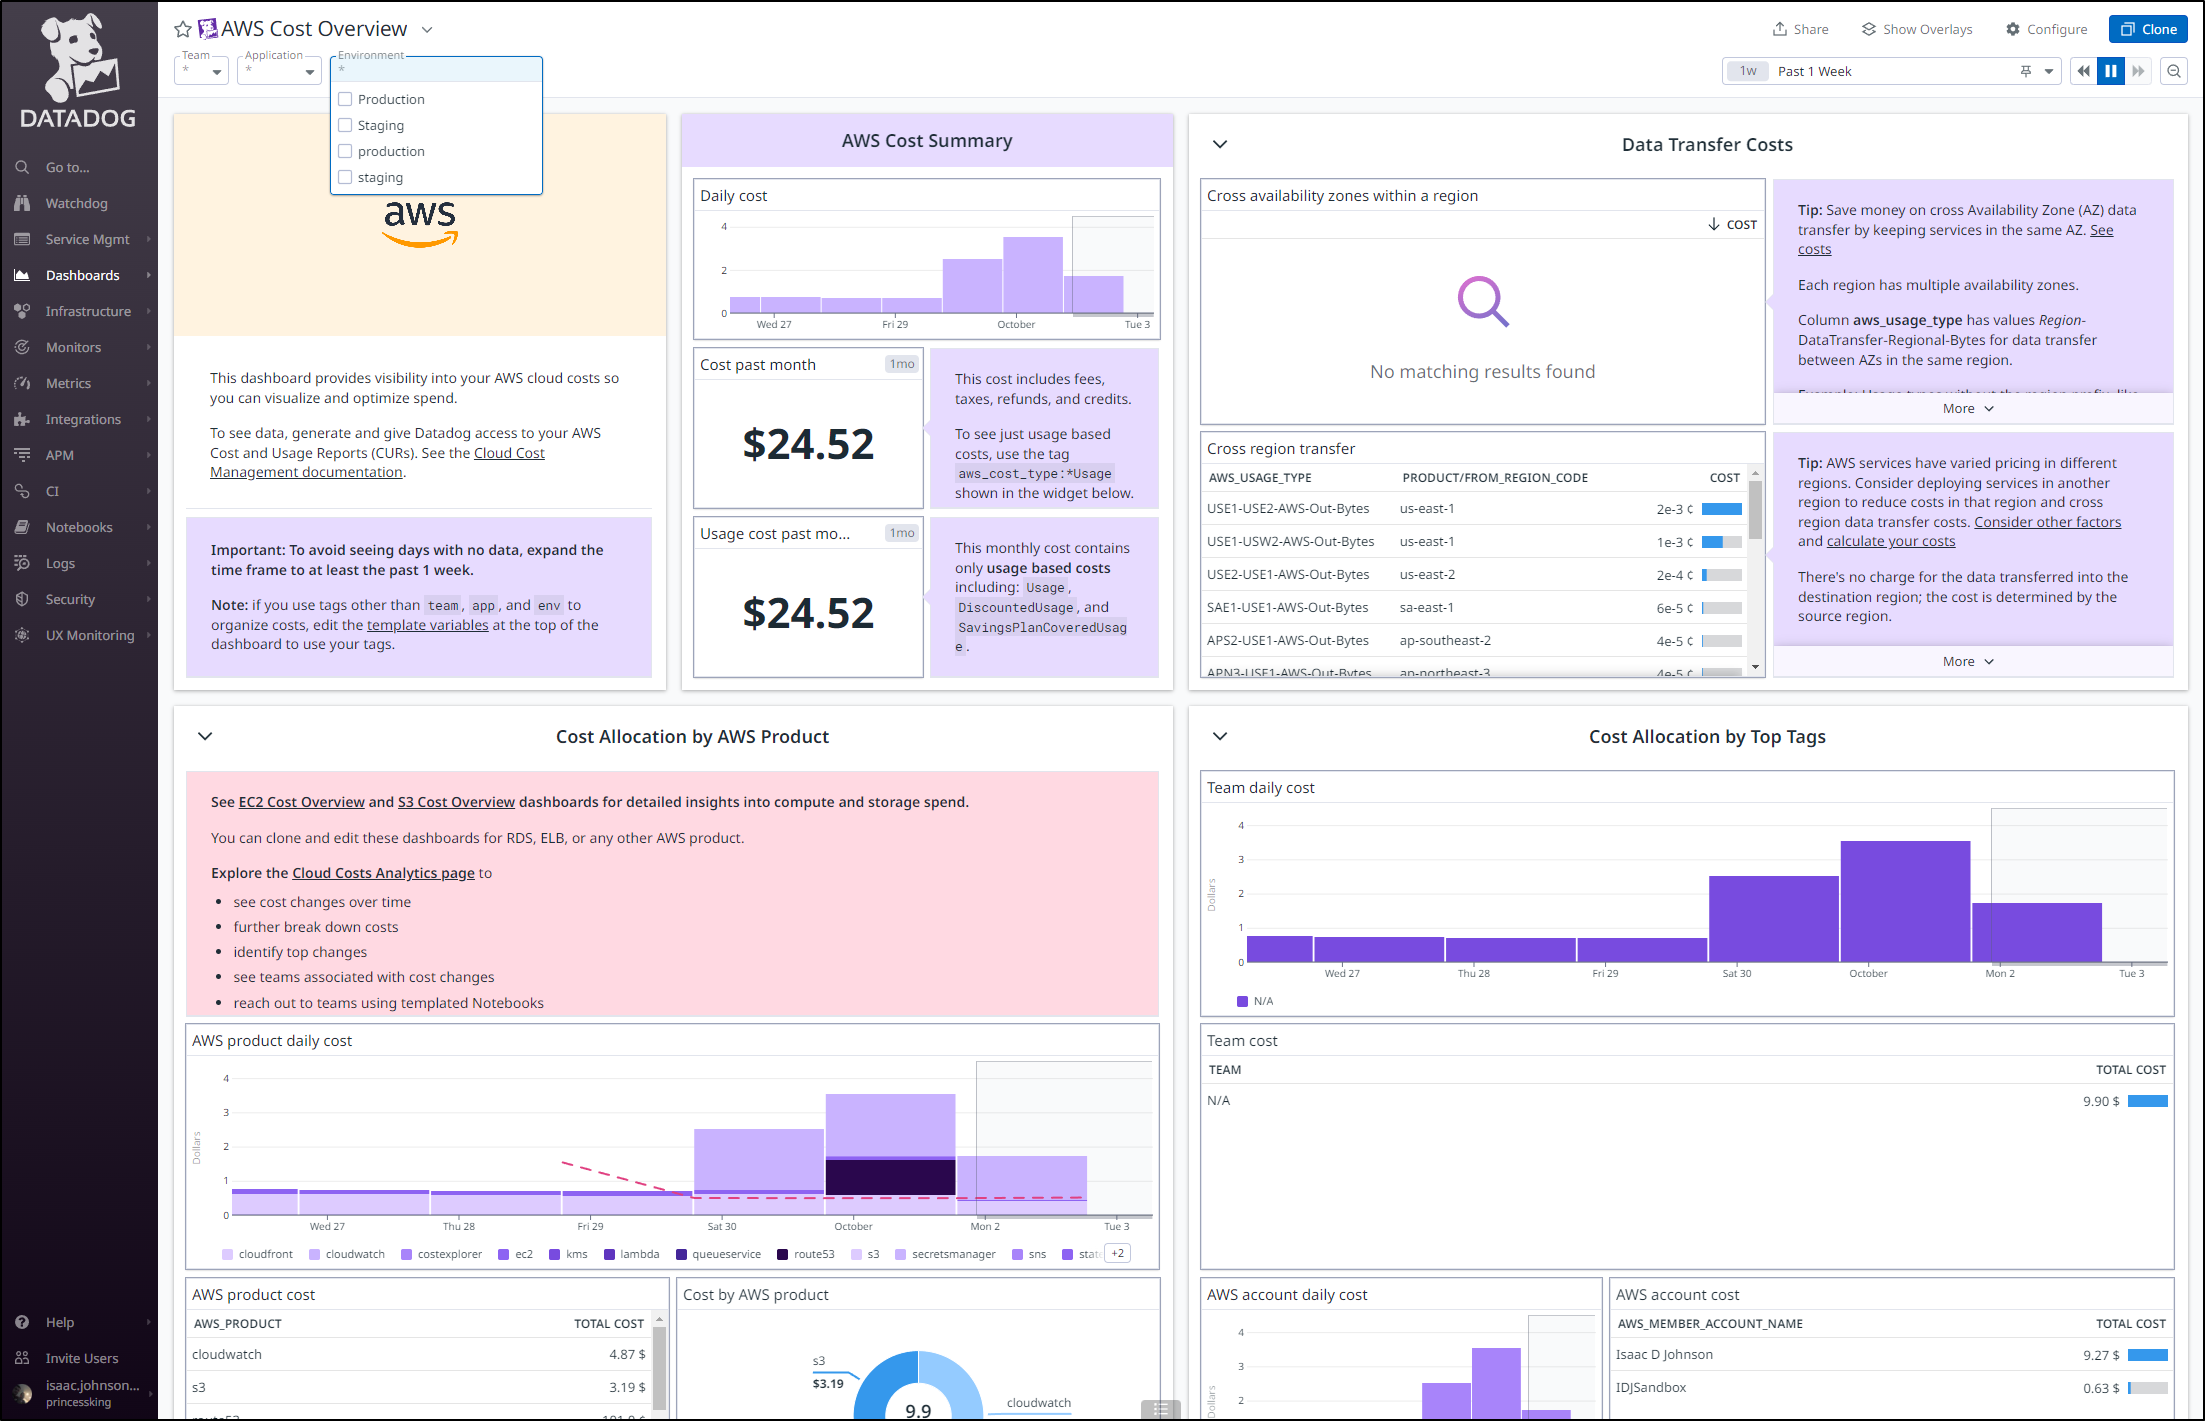The image size is (2205, 1421).
Task: Open the Application template variable dropdown
Action: pyautogui.click(x=279, y=71)
